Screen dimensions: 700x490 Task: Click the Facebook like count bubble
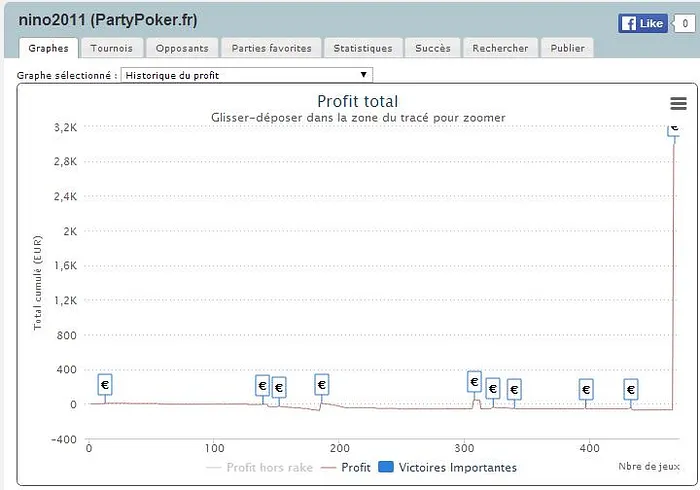683,23
